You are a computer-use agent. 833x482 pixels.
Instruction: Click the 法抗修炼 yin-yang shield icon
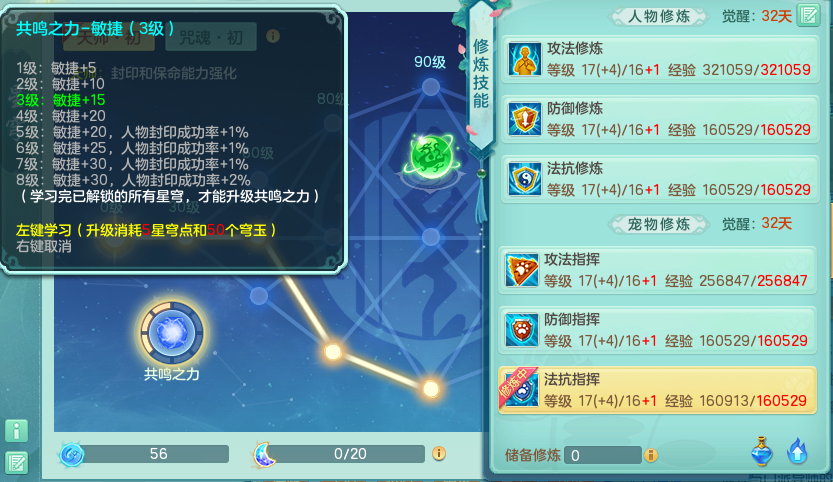pos(524,179)
